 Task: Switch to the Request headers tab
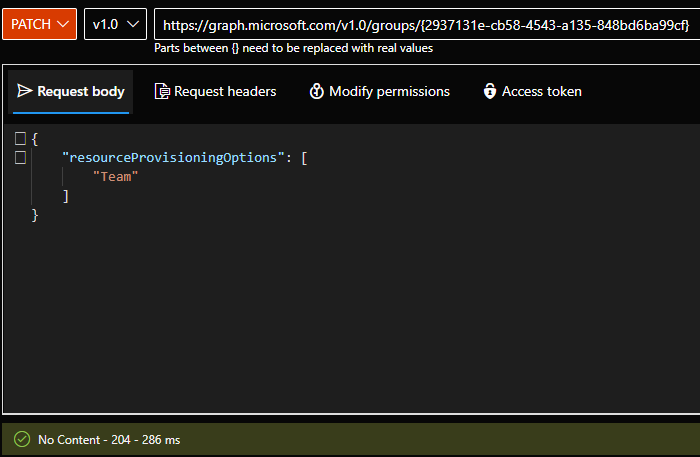(x=215, y=91)
